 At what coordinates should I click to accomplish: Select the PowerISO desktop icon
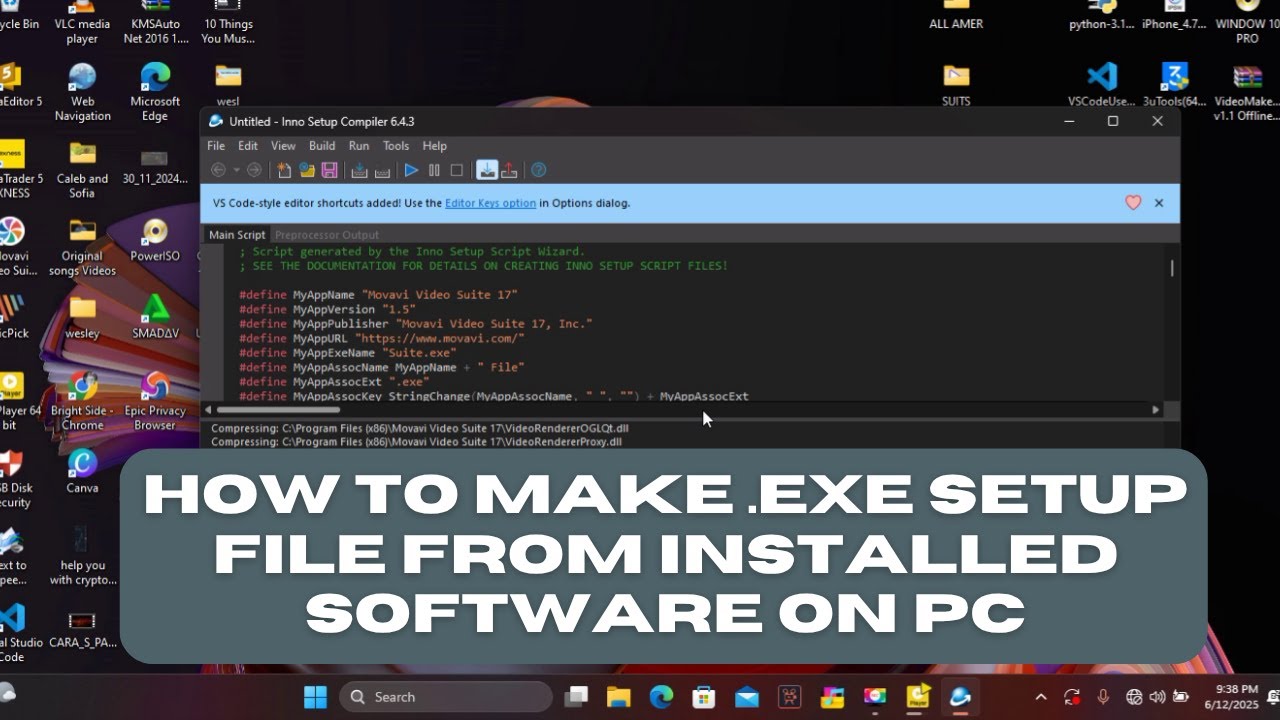[x=155, y=240]
